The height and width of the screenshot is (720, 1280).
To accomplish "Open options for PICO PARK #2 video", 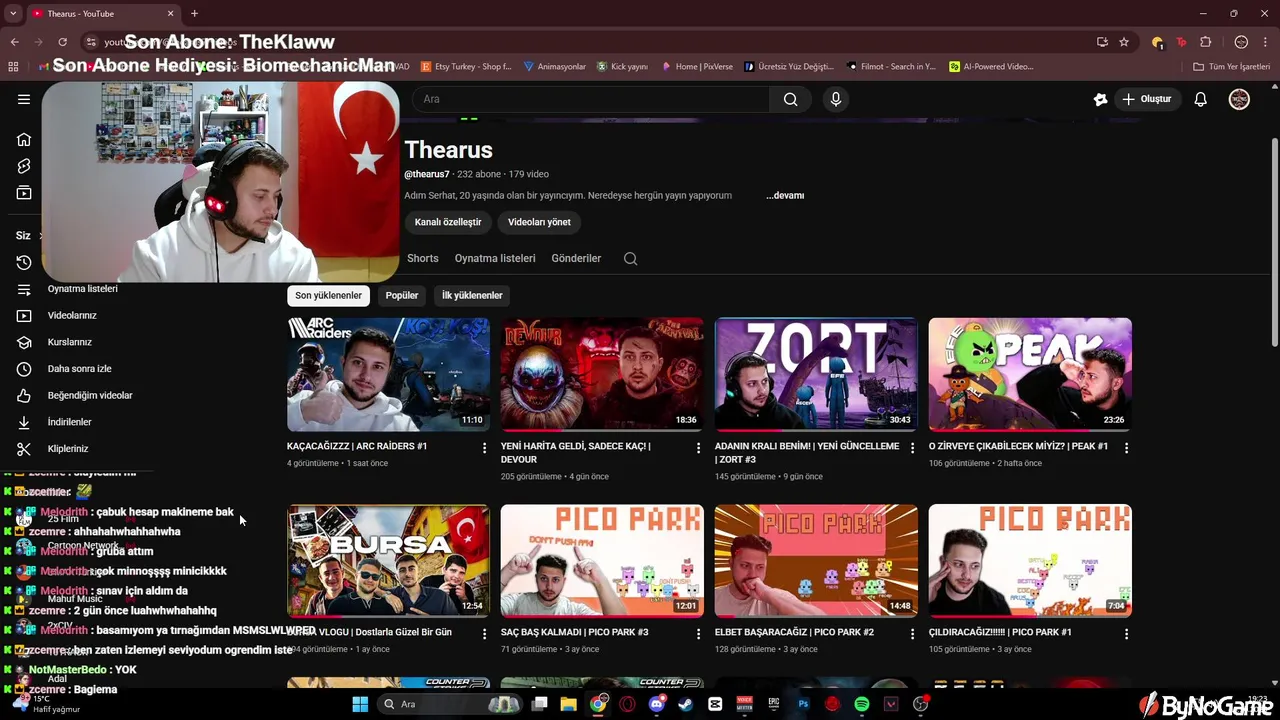I will 912,634.
